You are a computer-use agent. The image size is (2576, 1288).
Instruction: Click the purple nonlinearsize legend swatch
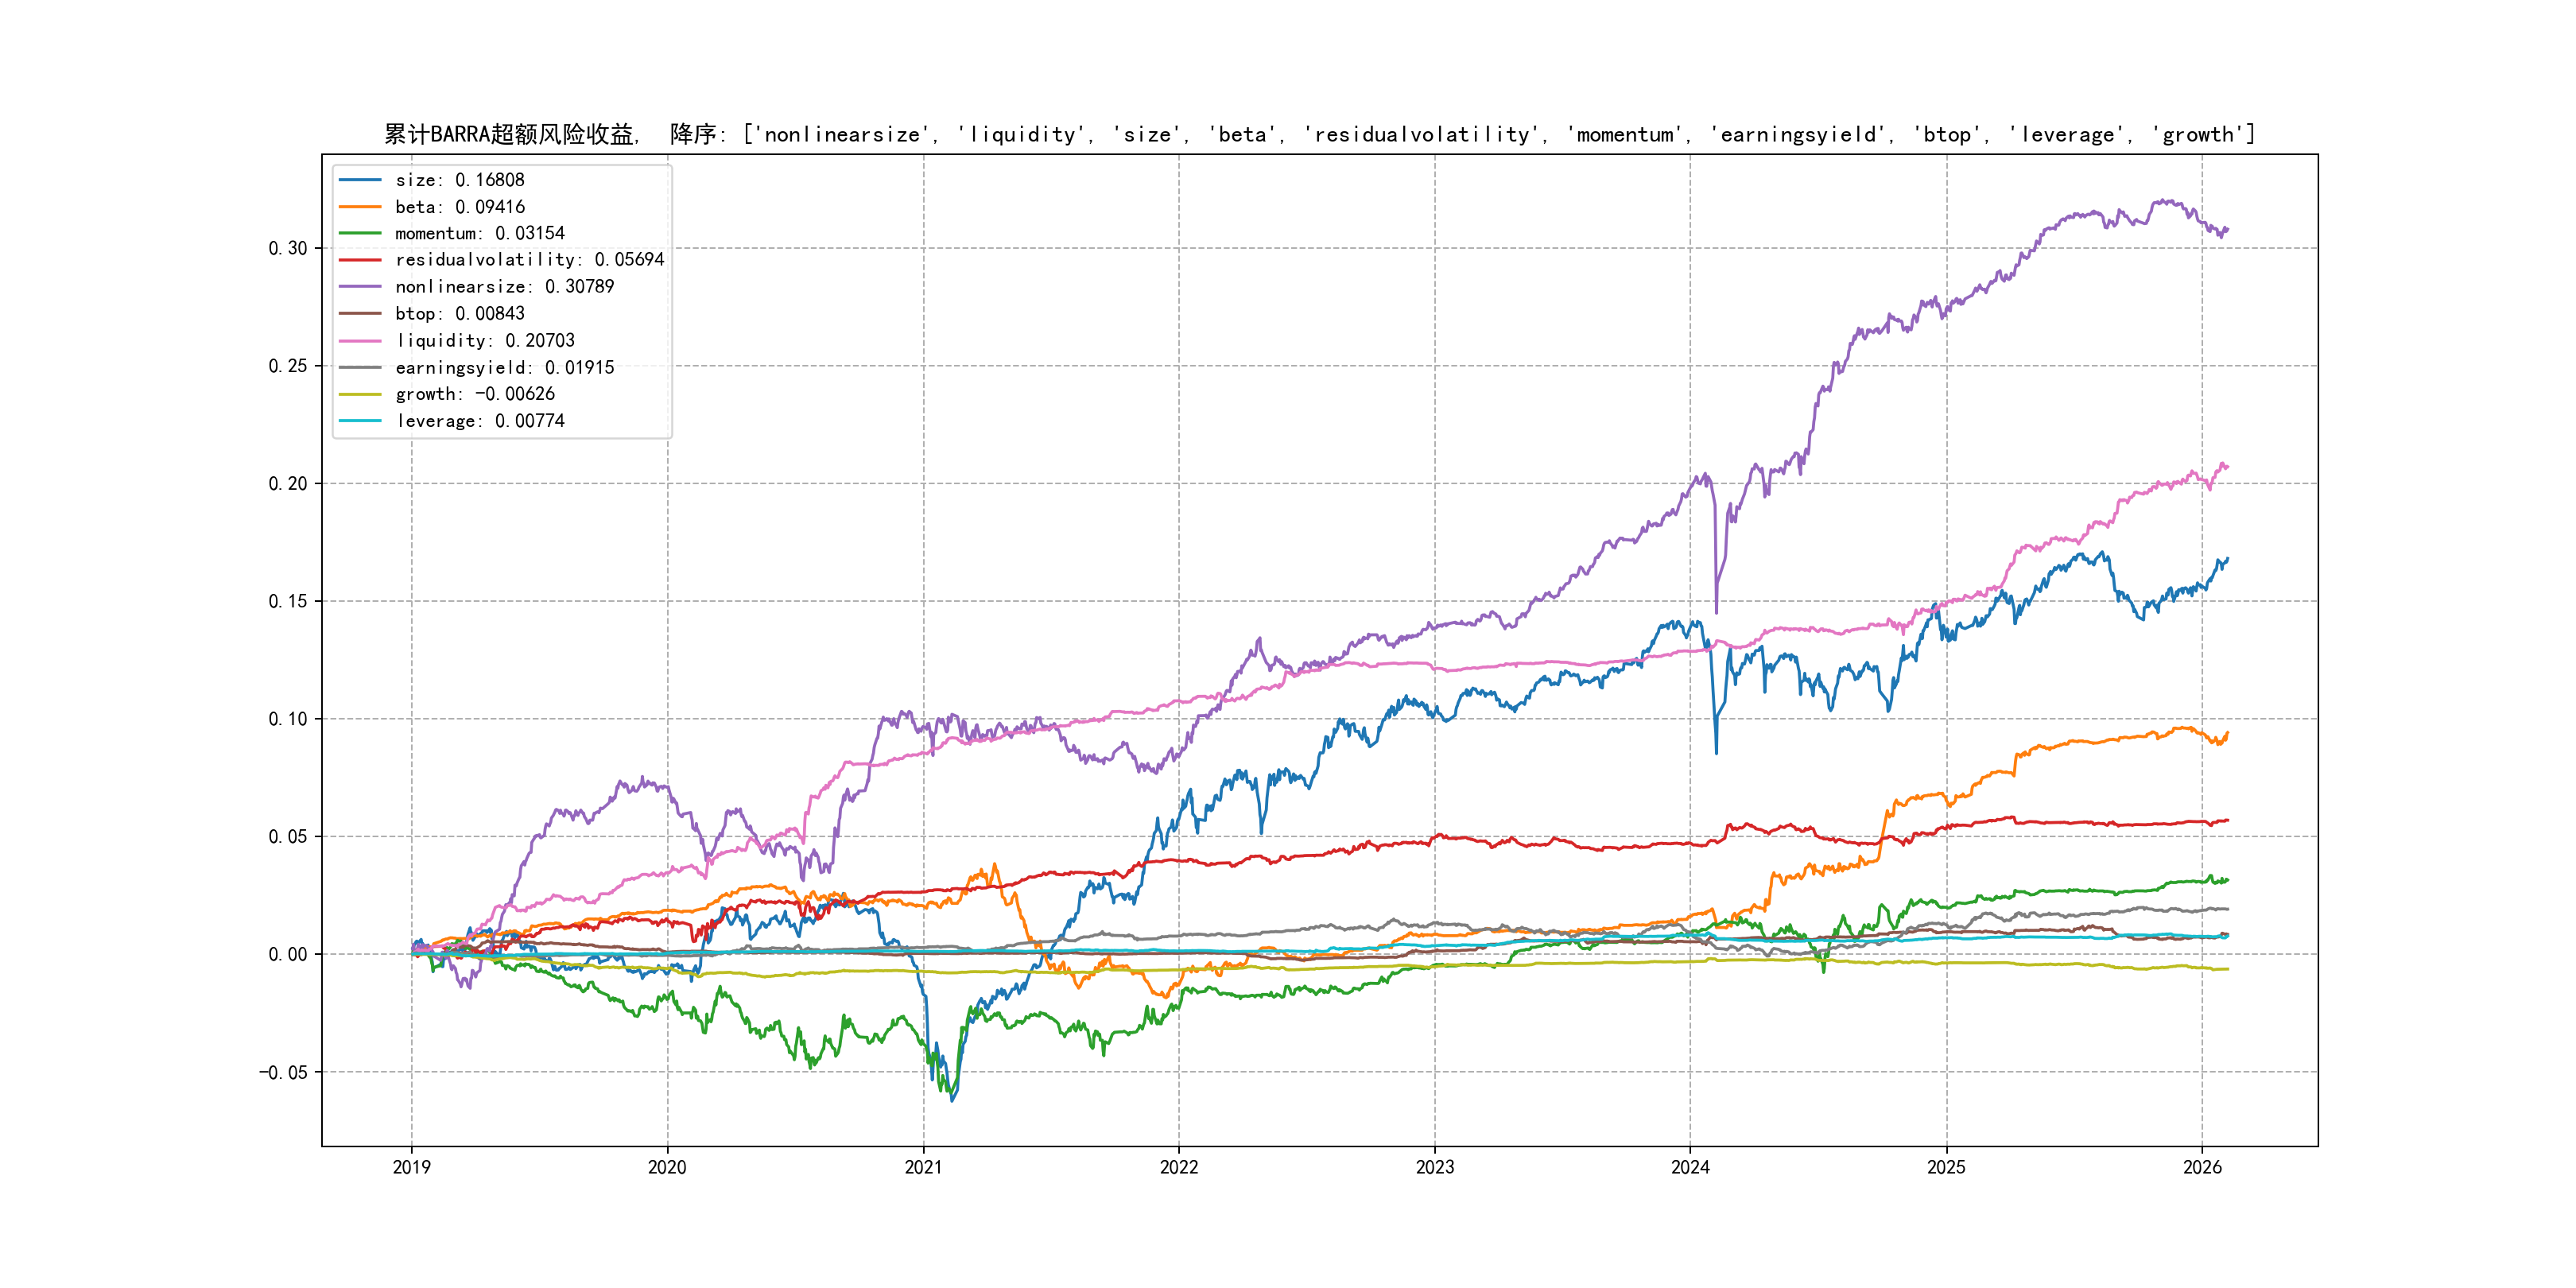360,287
